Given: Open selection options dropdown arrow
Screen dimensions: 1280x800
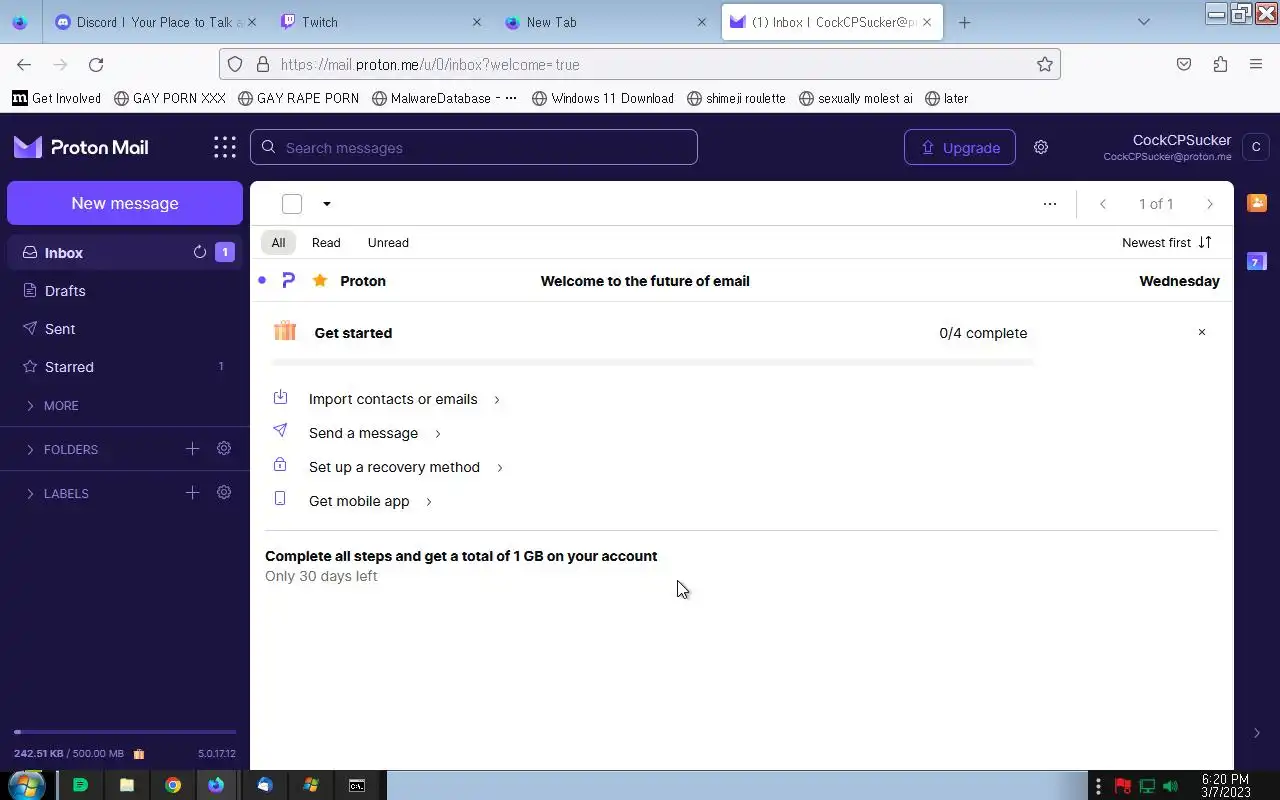Looking at the screenshot, I should click(326, 204).
